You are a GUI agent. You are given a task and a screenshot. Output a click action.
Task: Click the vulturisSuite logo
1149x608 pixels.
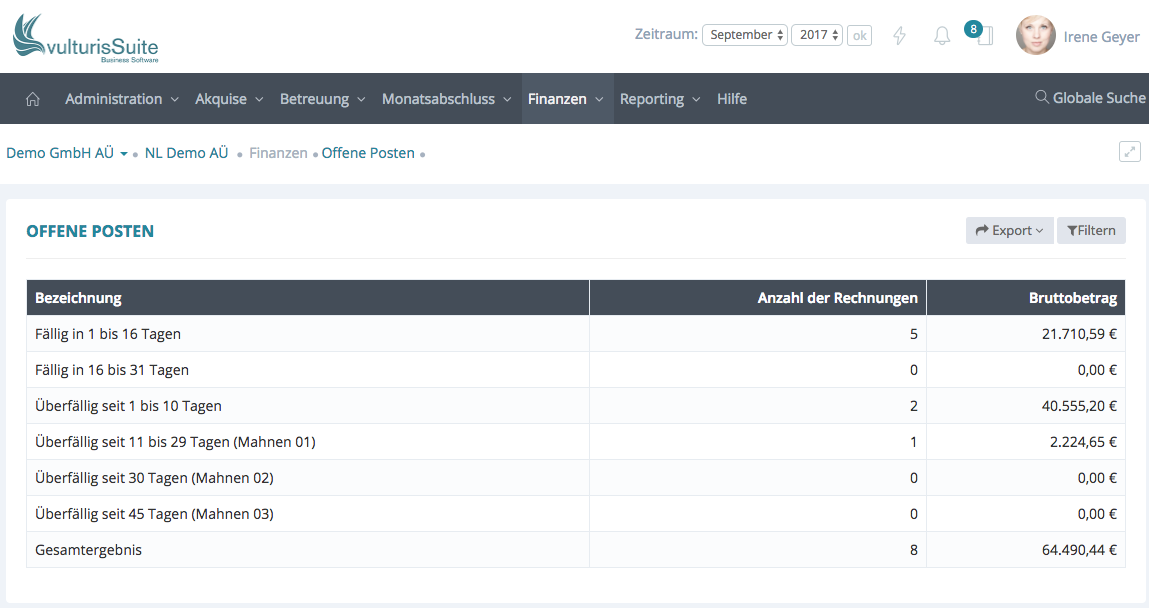point(85,38)
